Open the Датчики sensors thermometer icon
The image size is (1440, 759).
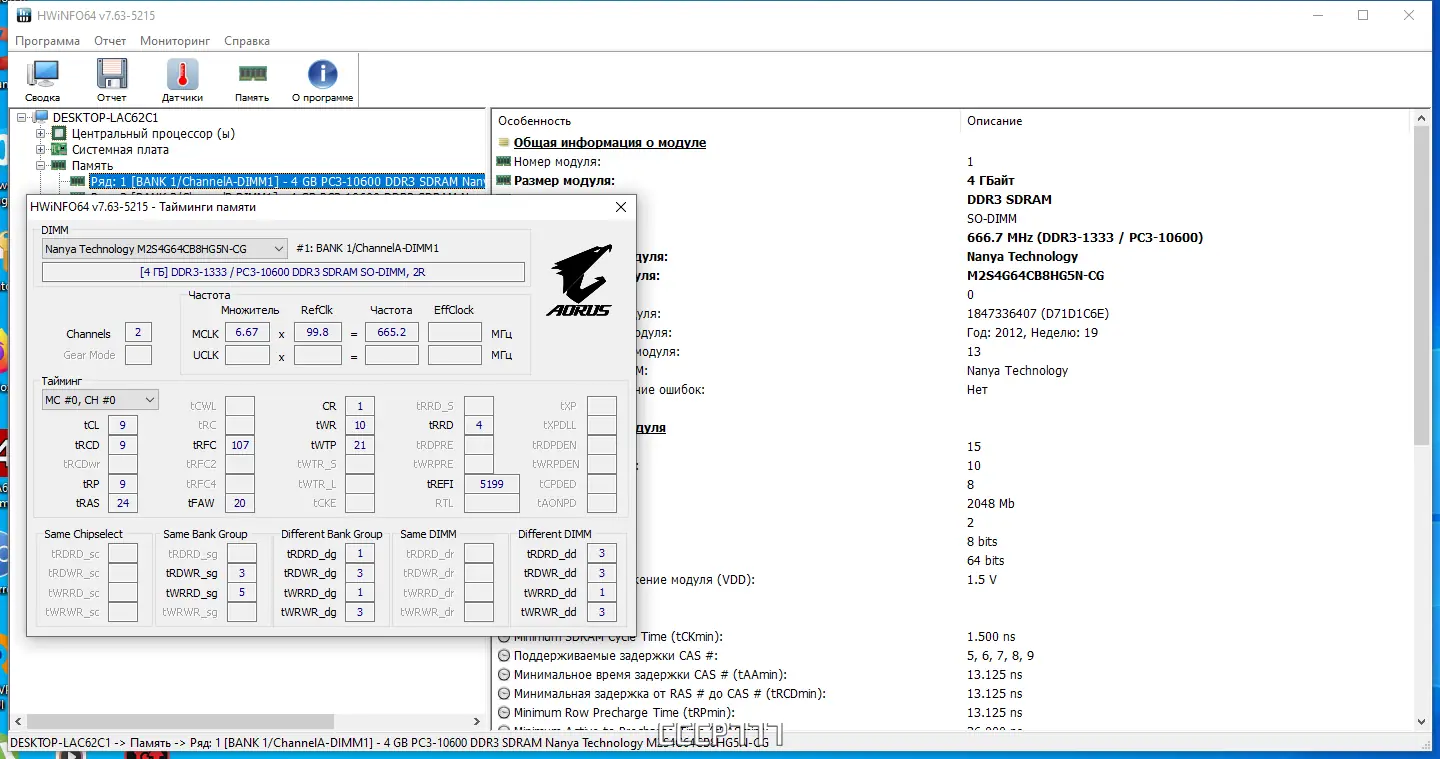tap(182, 75)
